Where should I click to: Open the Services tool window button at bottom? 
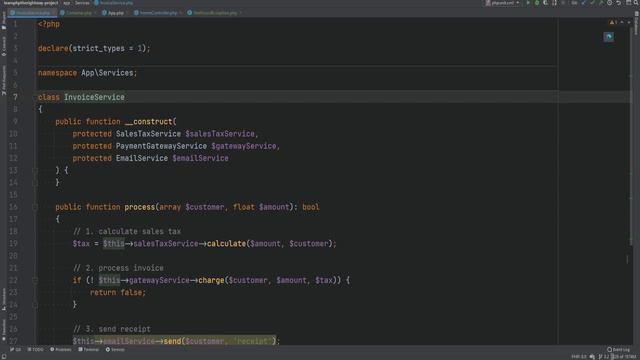click(x=115, y=350)
